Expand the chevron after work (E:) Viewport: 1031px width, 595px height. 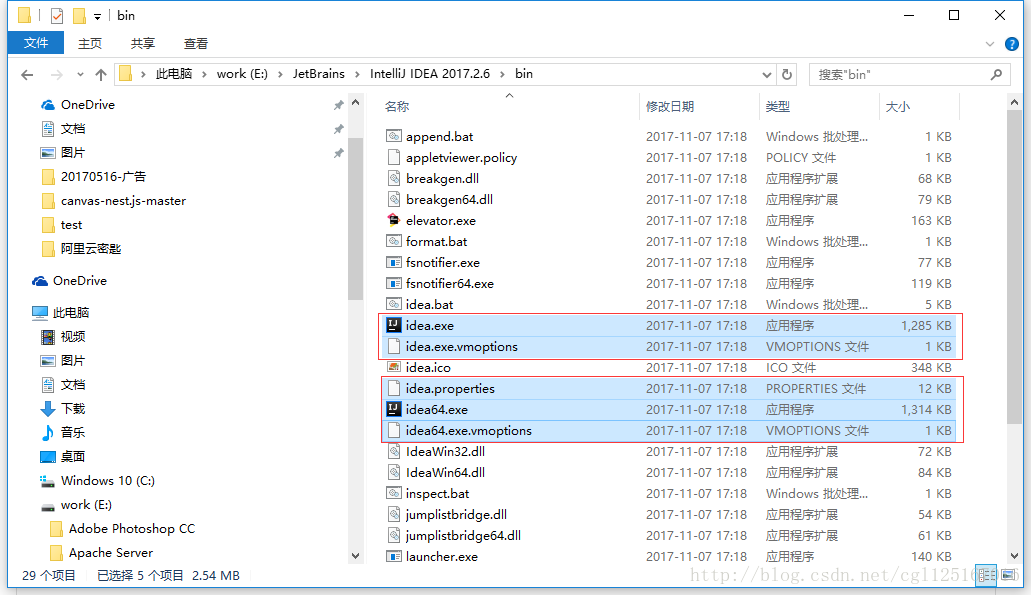click(279, 74)
